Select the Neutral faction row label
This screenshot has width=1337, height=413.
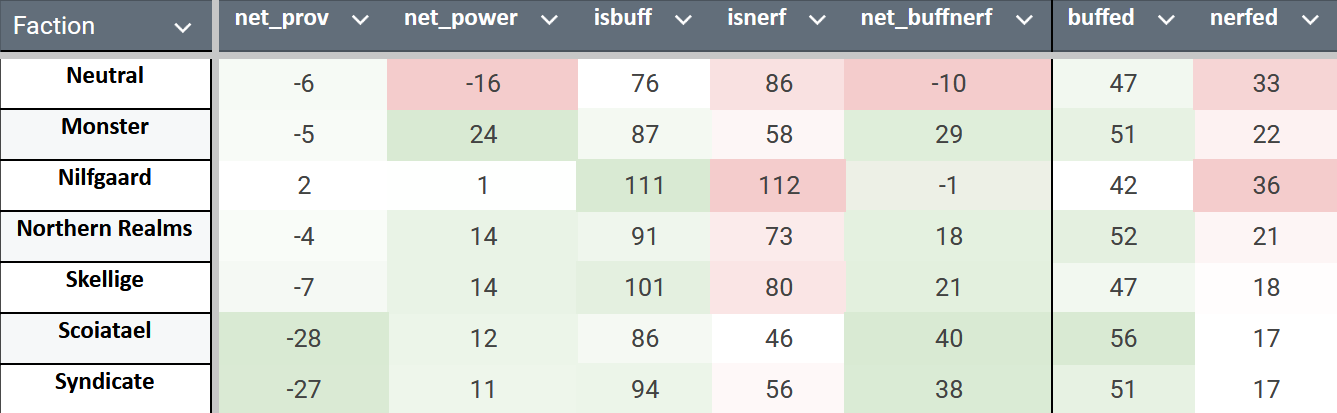click(x=105, y=76)
